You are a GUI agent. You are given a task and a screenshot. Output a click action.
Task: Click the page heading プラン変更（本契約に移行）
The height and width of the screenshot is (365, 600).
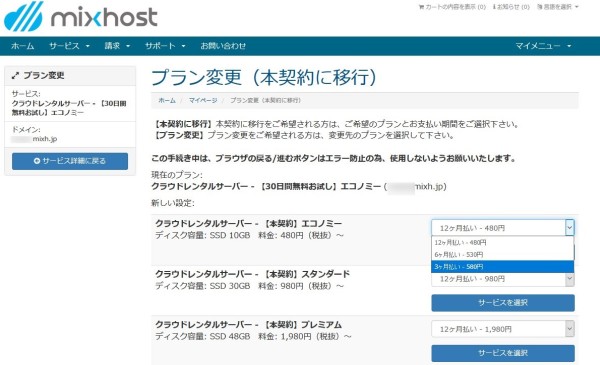(x=264, y=77)
